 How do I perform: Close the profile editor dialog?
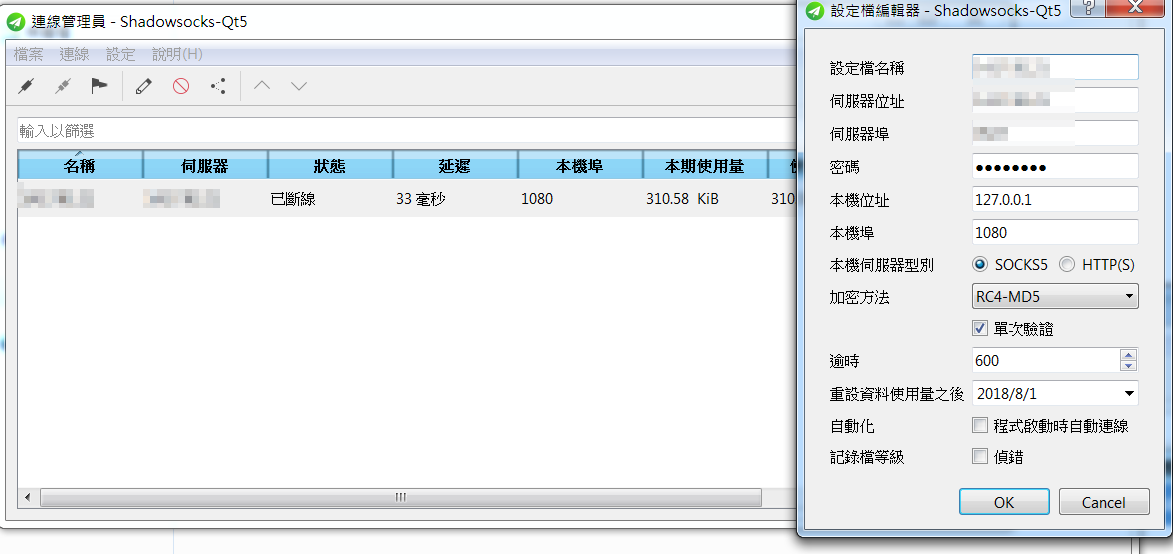pyautogui.click(x=1136, y=7)
